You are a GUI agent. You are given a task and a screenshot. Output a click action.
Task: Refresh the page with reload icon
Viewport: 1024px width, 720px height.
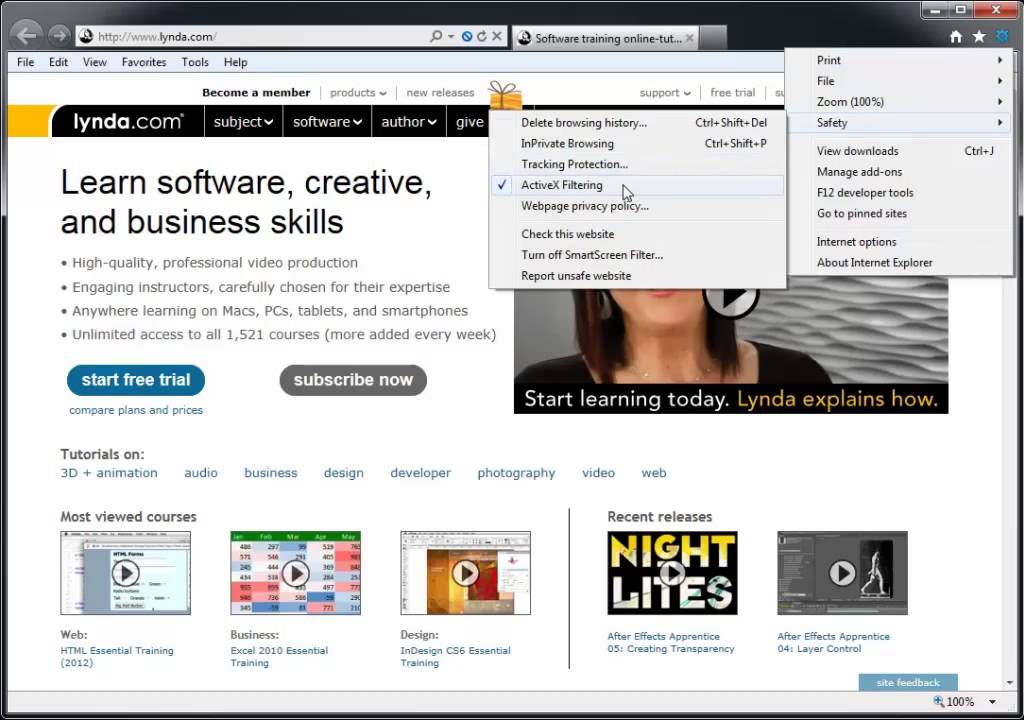(482, 37)
